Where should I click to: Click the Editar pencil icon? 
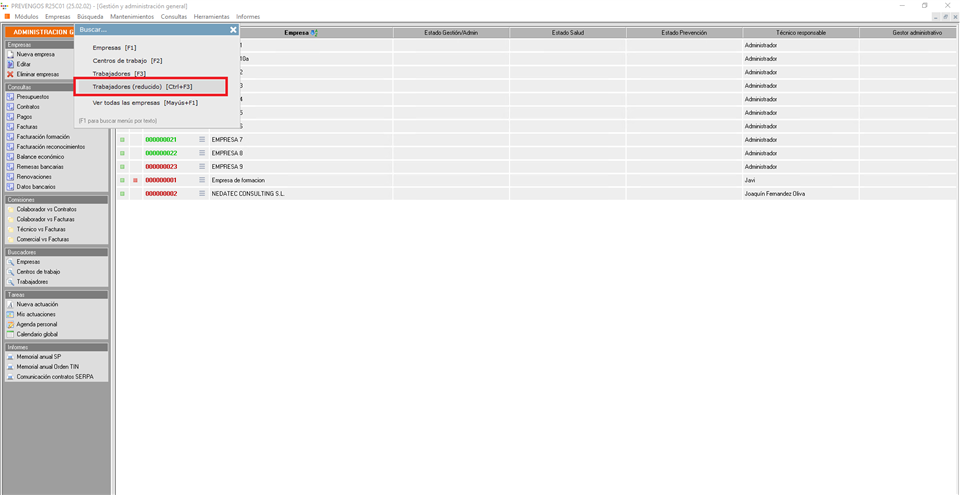click(x=10, y=64)
